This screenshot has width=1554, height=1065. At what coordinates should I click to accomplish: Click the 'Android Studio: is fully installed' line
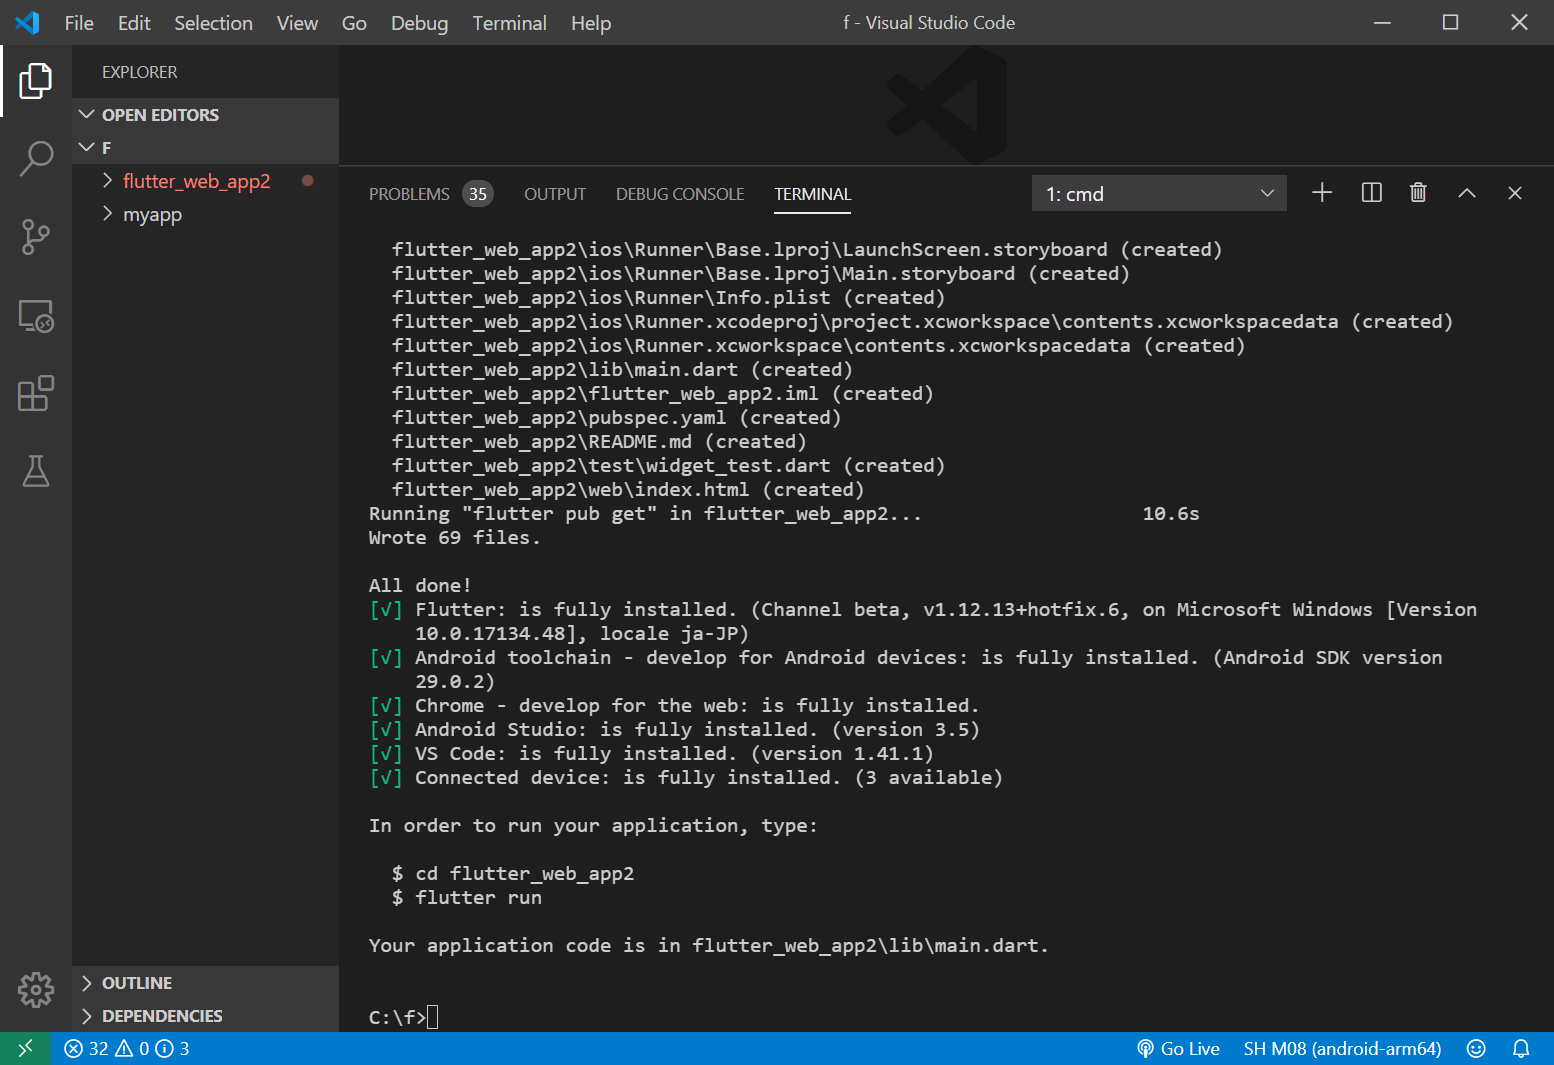(674, 729)
